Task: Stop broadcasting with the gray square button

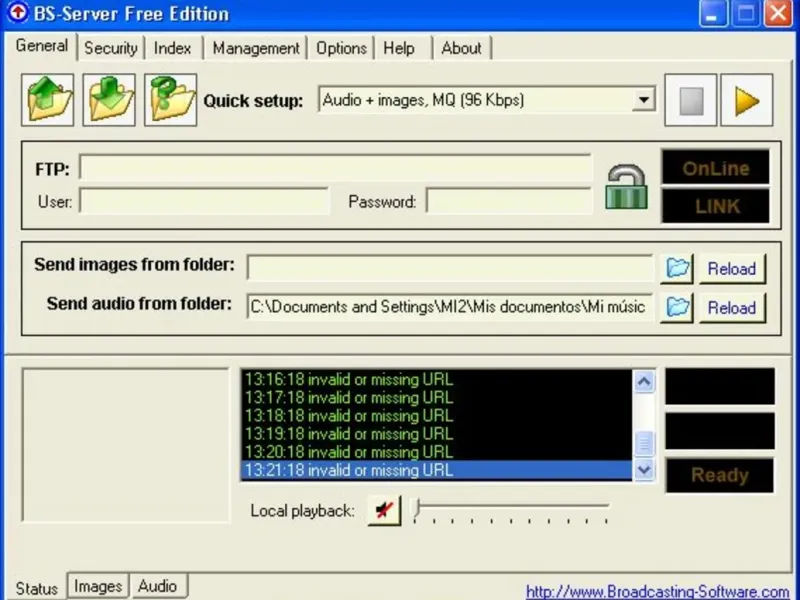Action: pyautogui.click(x=691, y=100)
